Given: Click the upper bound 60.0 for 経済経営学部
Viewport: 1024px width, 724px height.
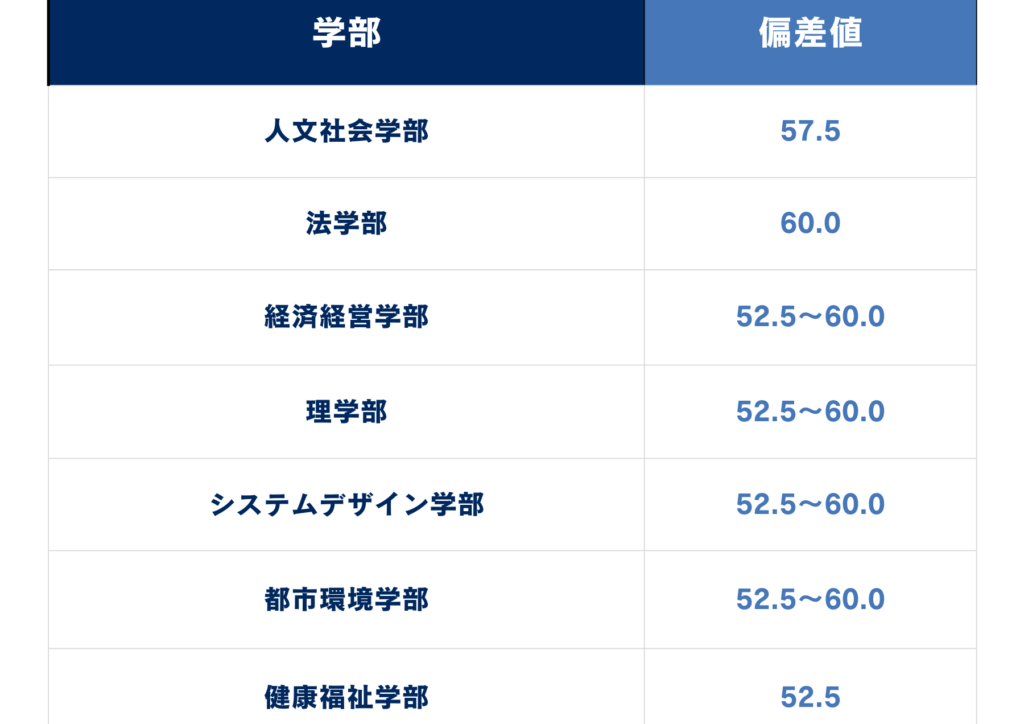Looking at the screenshot, I should (853, 317).
